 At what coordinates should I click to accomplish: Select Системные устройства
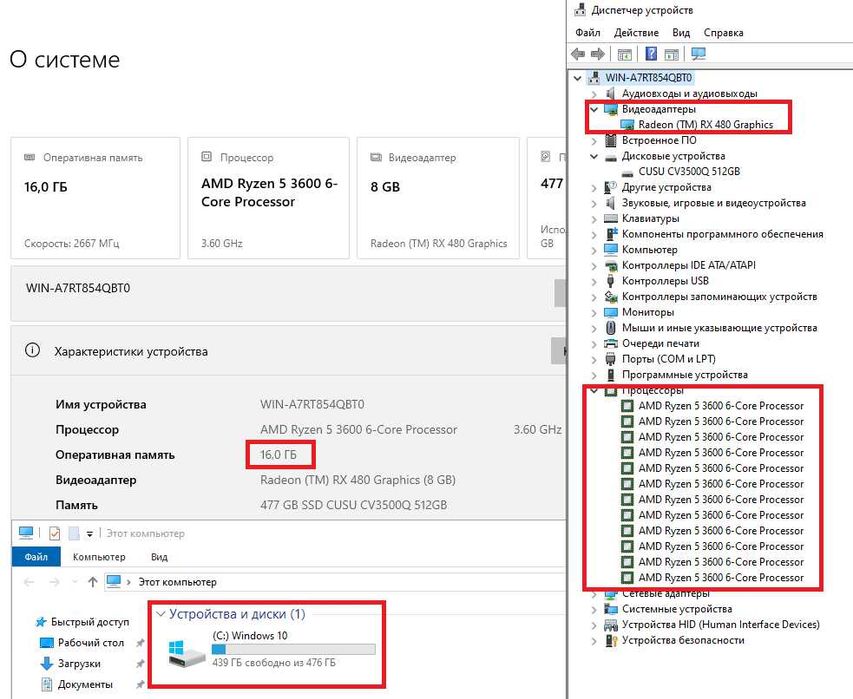[x=677, y=609]
